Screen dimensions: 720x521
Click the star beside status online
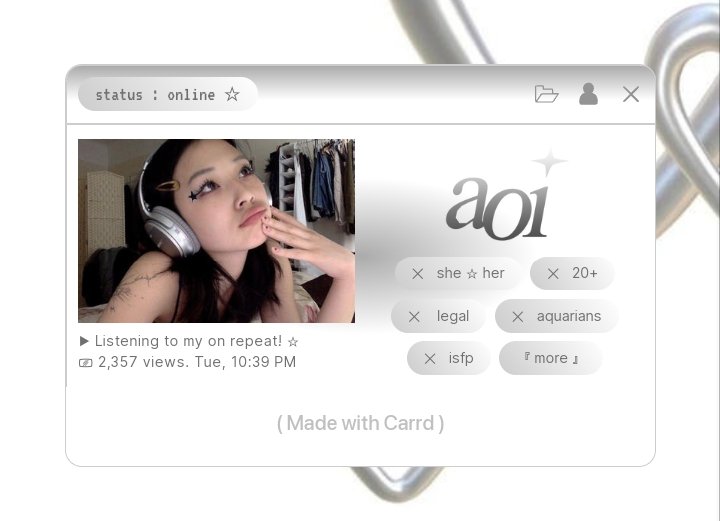(x=232, y=94)
